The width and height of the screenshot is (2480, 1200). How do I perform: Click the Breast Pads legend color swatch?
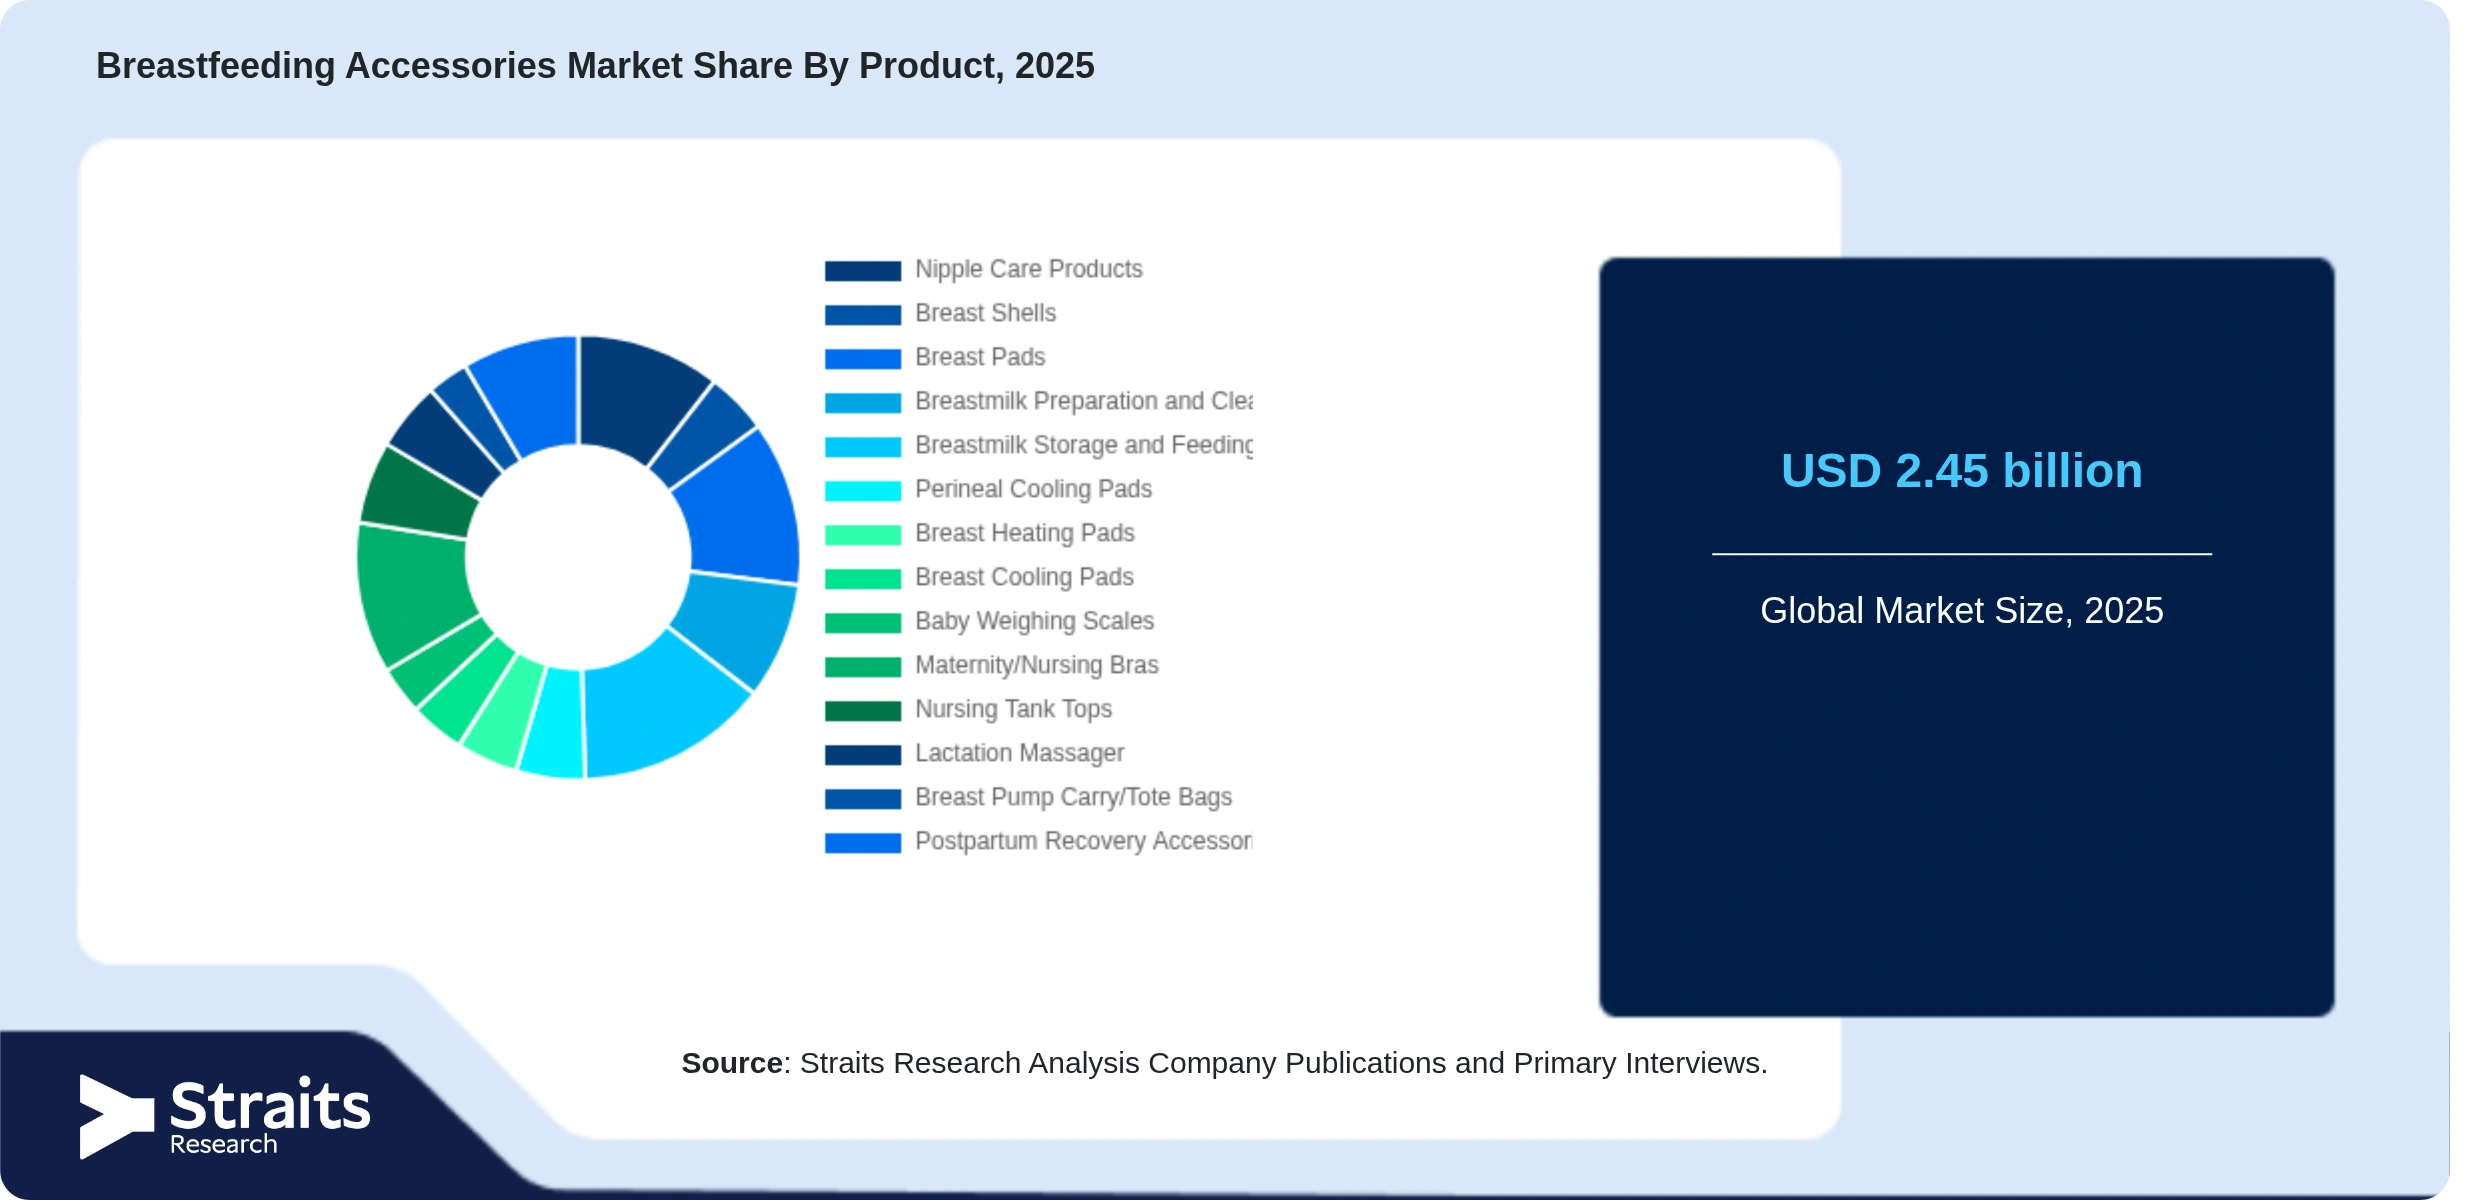(863, 358)
